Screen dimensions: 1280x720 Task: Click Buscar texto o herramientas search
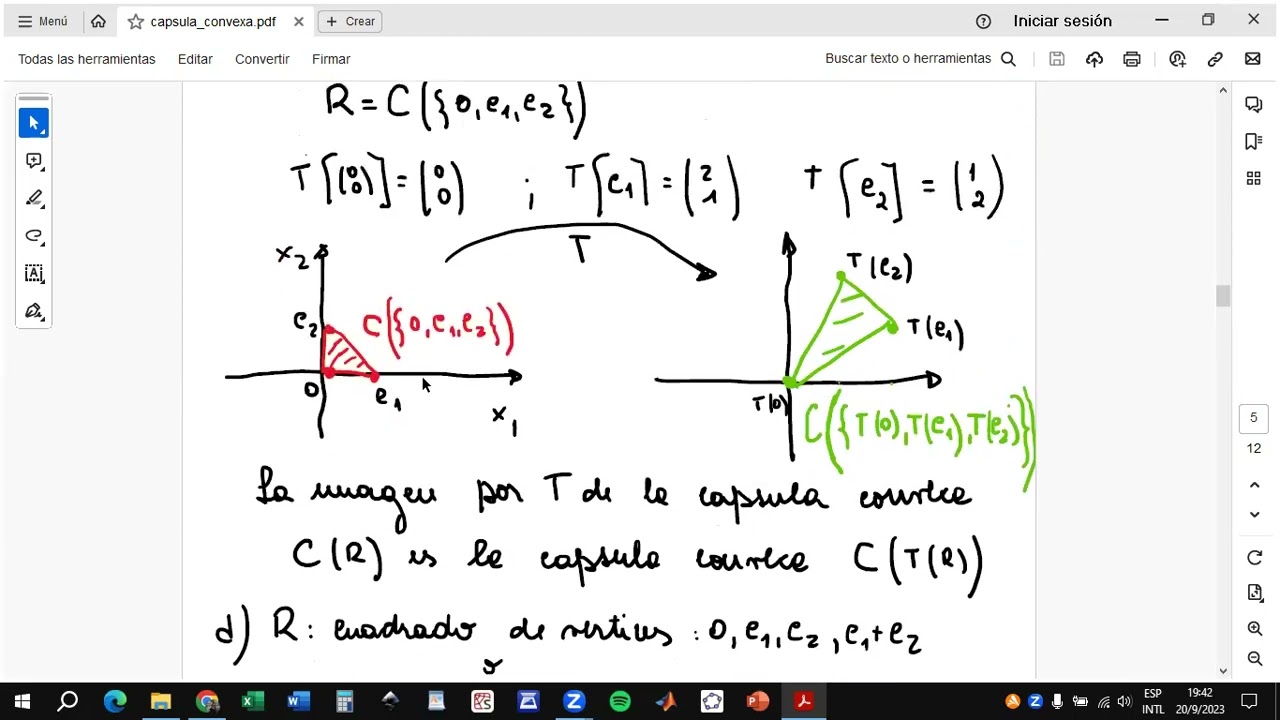point(920,59)
